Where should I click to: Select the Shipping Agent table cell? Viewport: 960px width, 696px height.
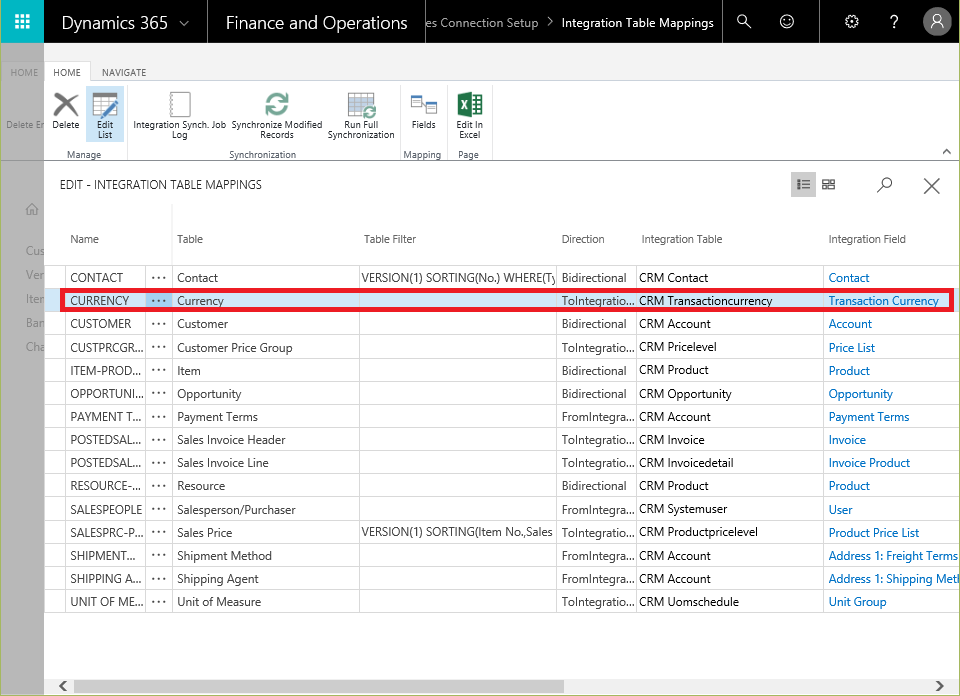[x=266, y=578]
